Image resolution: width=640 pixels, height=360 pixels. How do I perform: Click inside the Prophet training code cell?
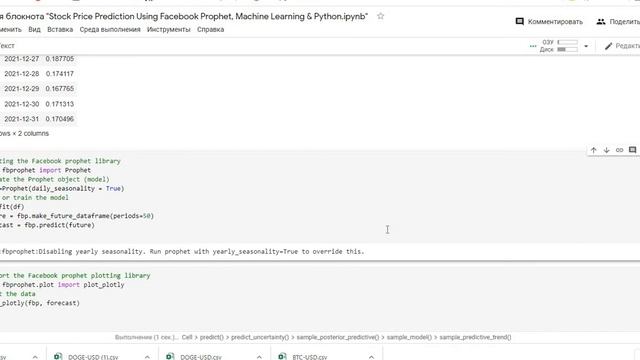(x=320, y=197)
